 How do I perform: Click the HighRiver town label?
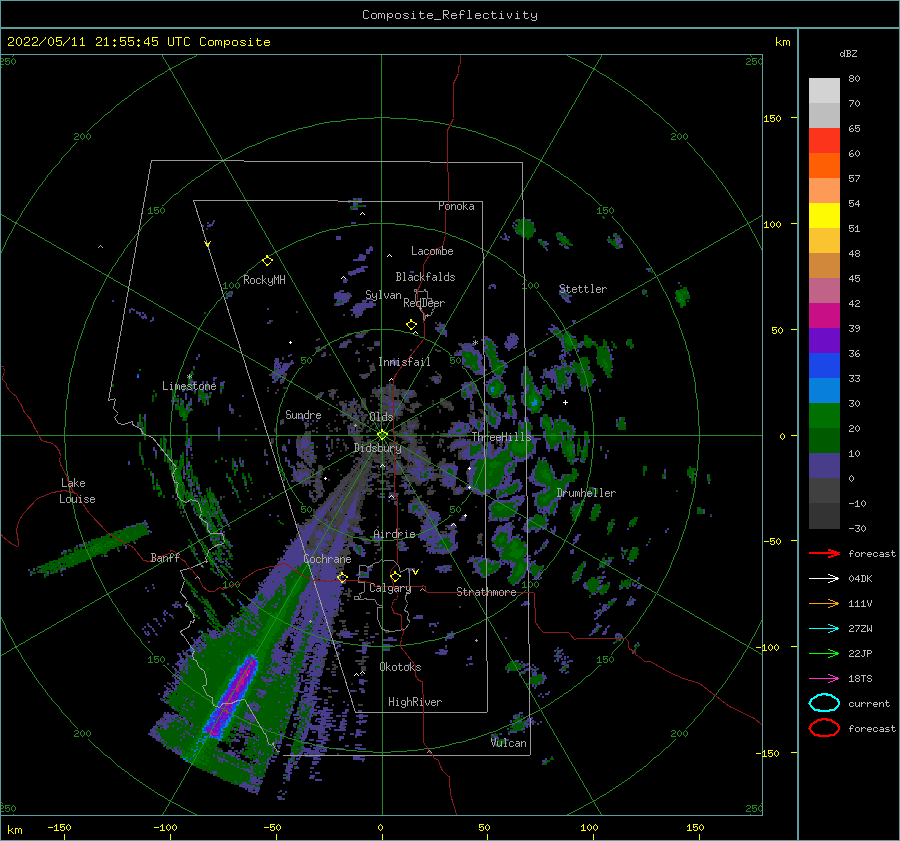coord(415,702)
